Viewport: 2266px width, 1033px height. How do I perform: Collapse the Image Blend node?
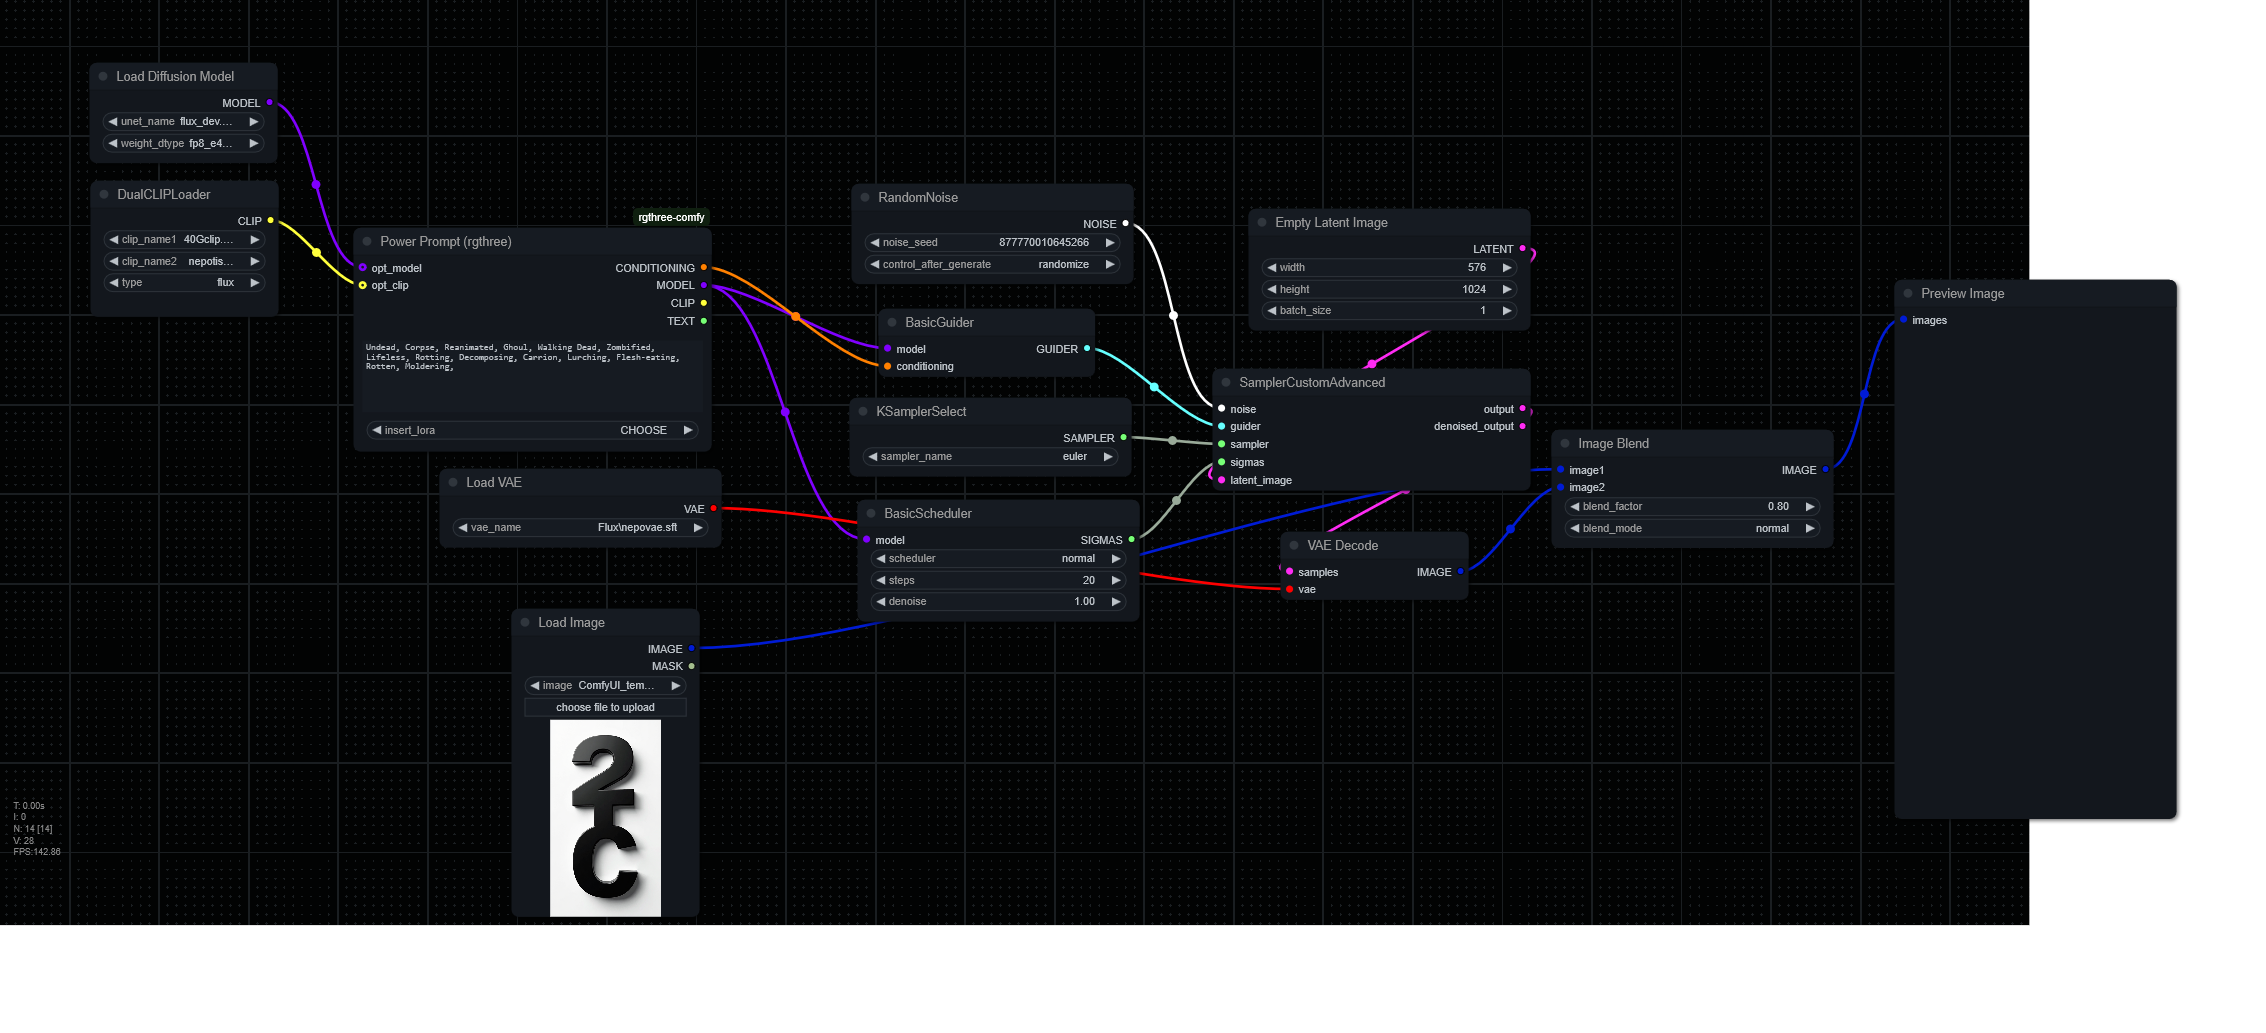1565,443
